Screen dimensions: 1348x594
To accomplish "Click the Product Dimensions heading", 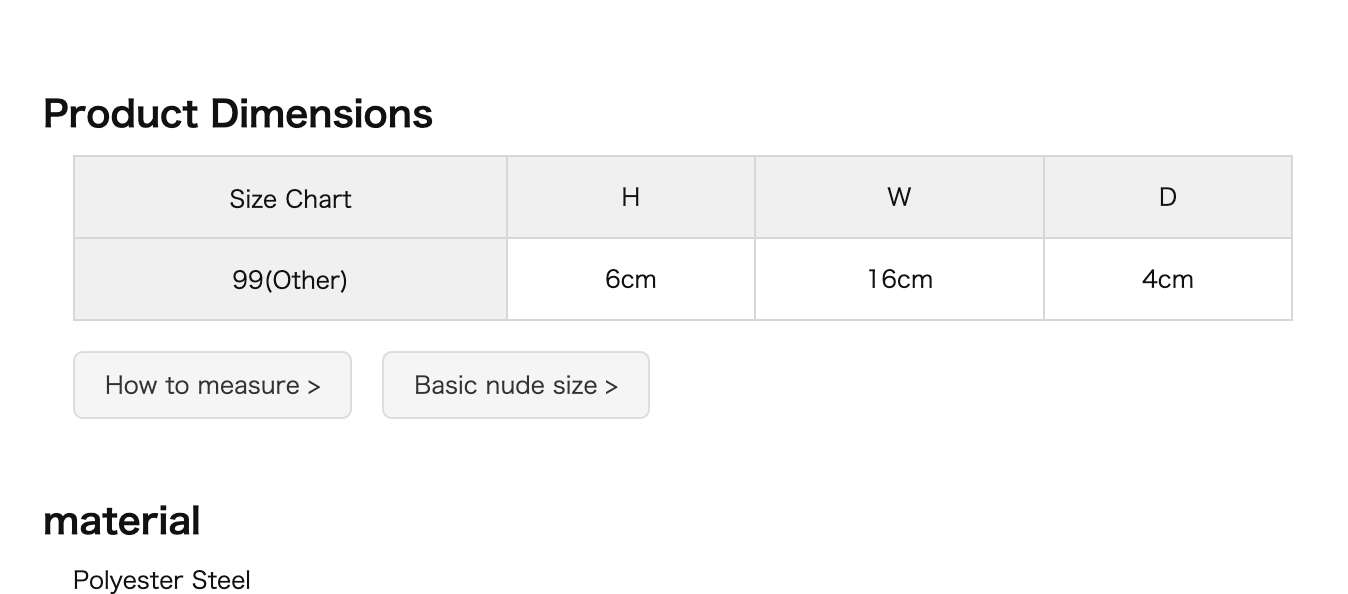I will tap(238, 114).
